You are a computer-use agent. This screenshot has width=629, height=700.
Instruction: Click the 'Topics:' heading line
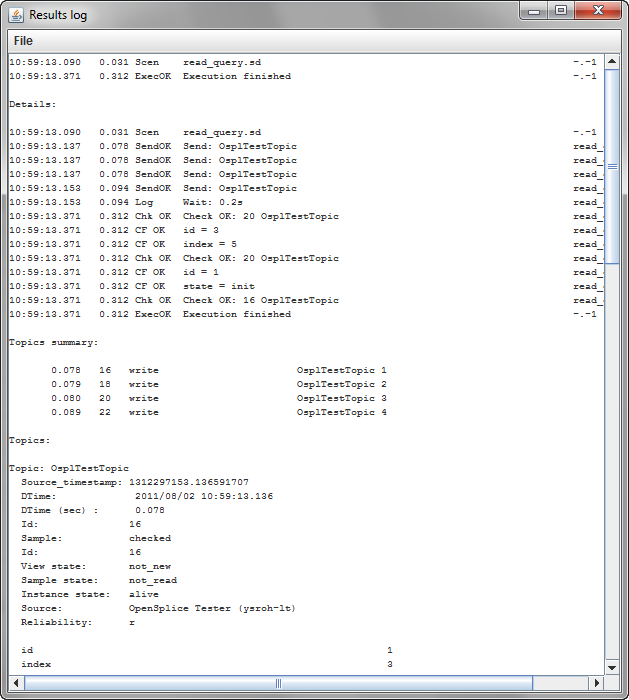(x=29, y=441)
